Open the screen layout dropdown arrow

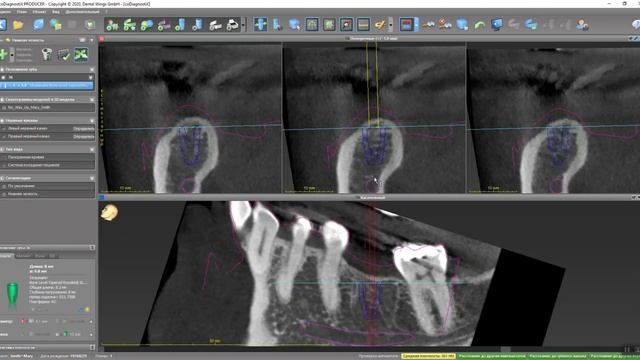point(416,25)
